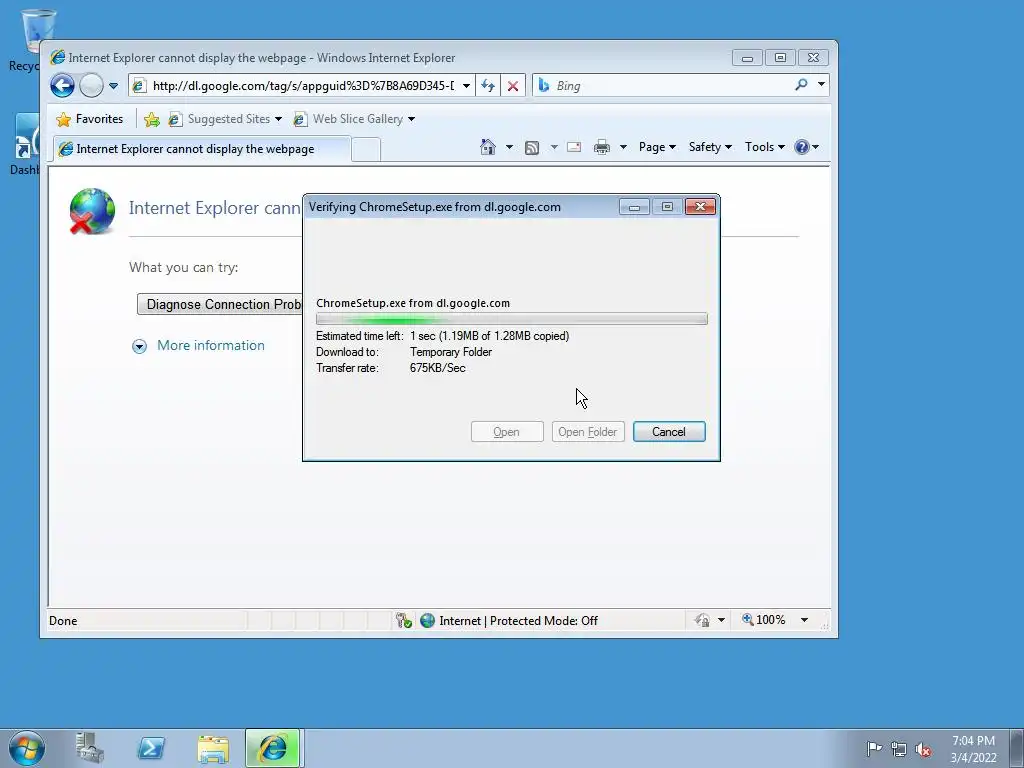
Task: Expand the Home button dropdown arrow
Action: click(509, 147)
